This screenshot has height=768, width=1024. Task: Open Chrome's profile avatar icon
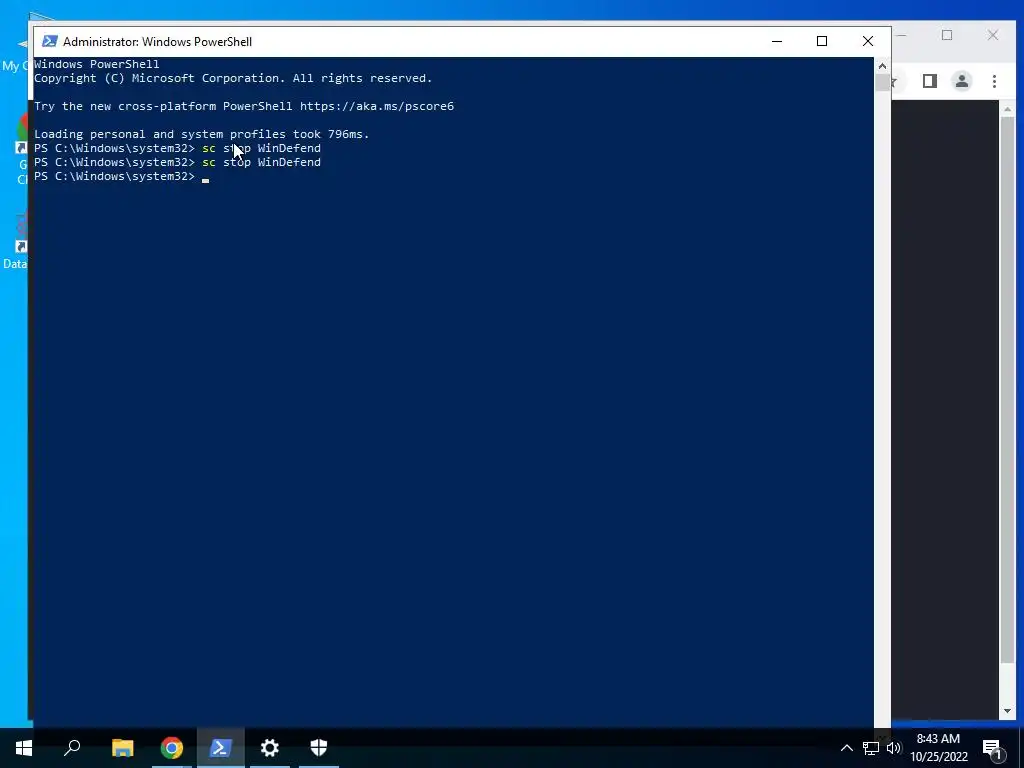(961, 81)
